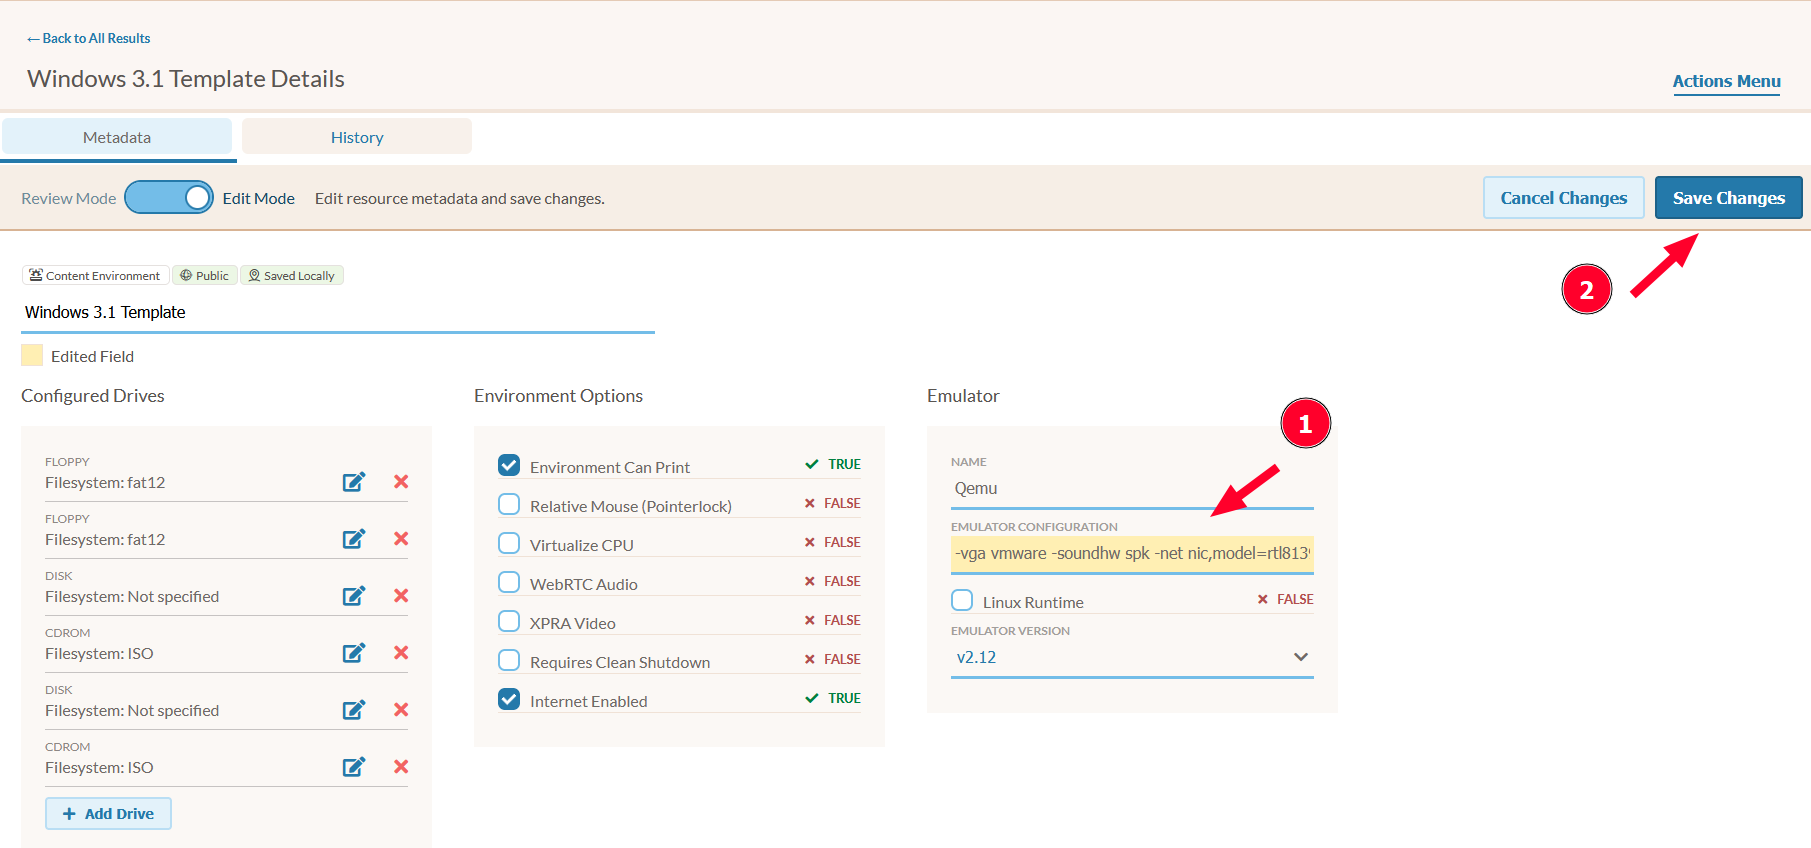Edit the last CDROM ISO drive
The image size is (1811, 848).
pos(354,767)
